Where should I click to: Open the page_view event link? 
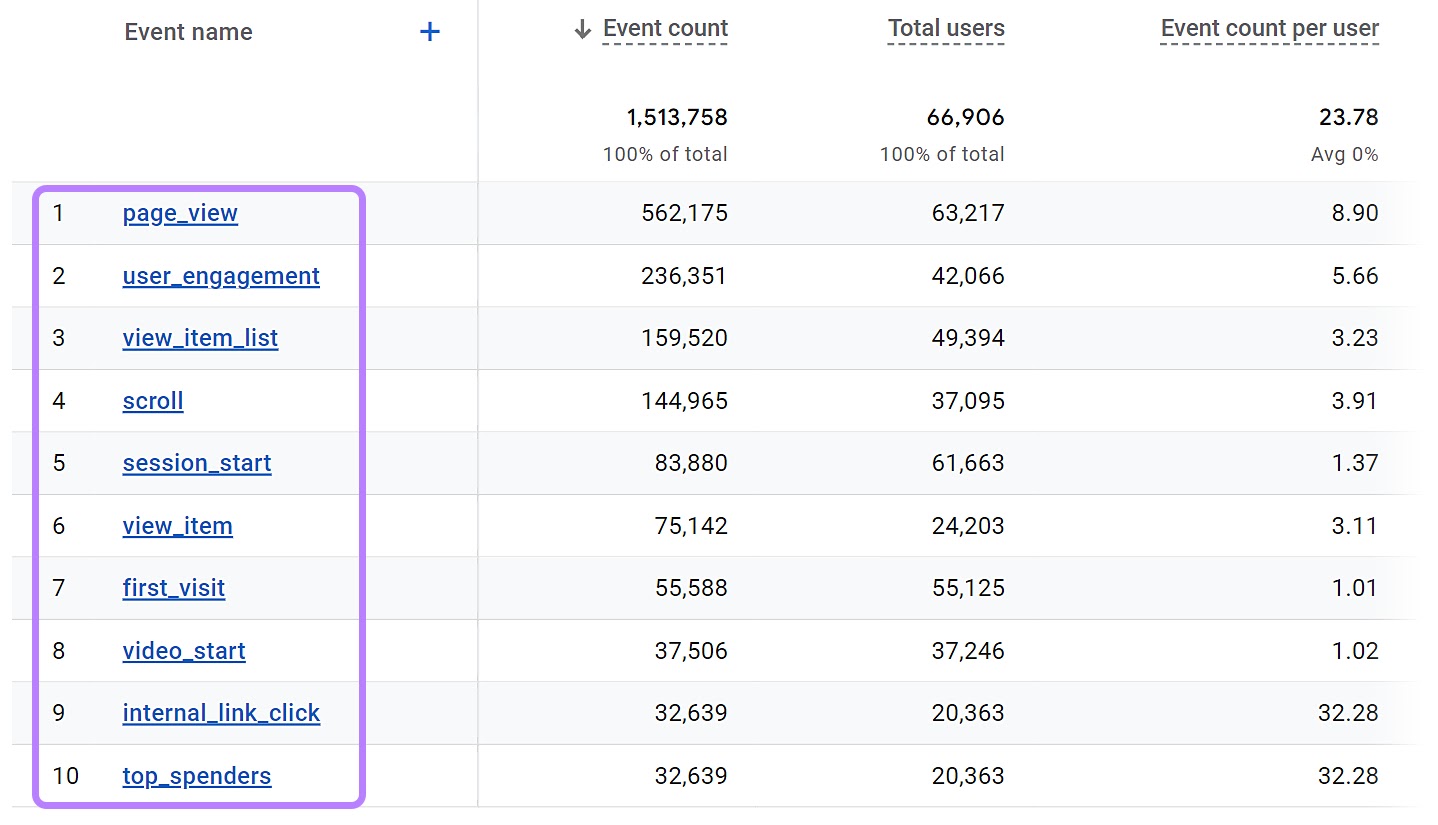click(x=180, y=213)
